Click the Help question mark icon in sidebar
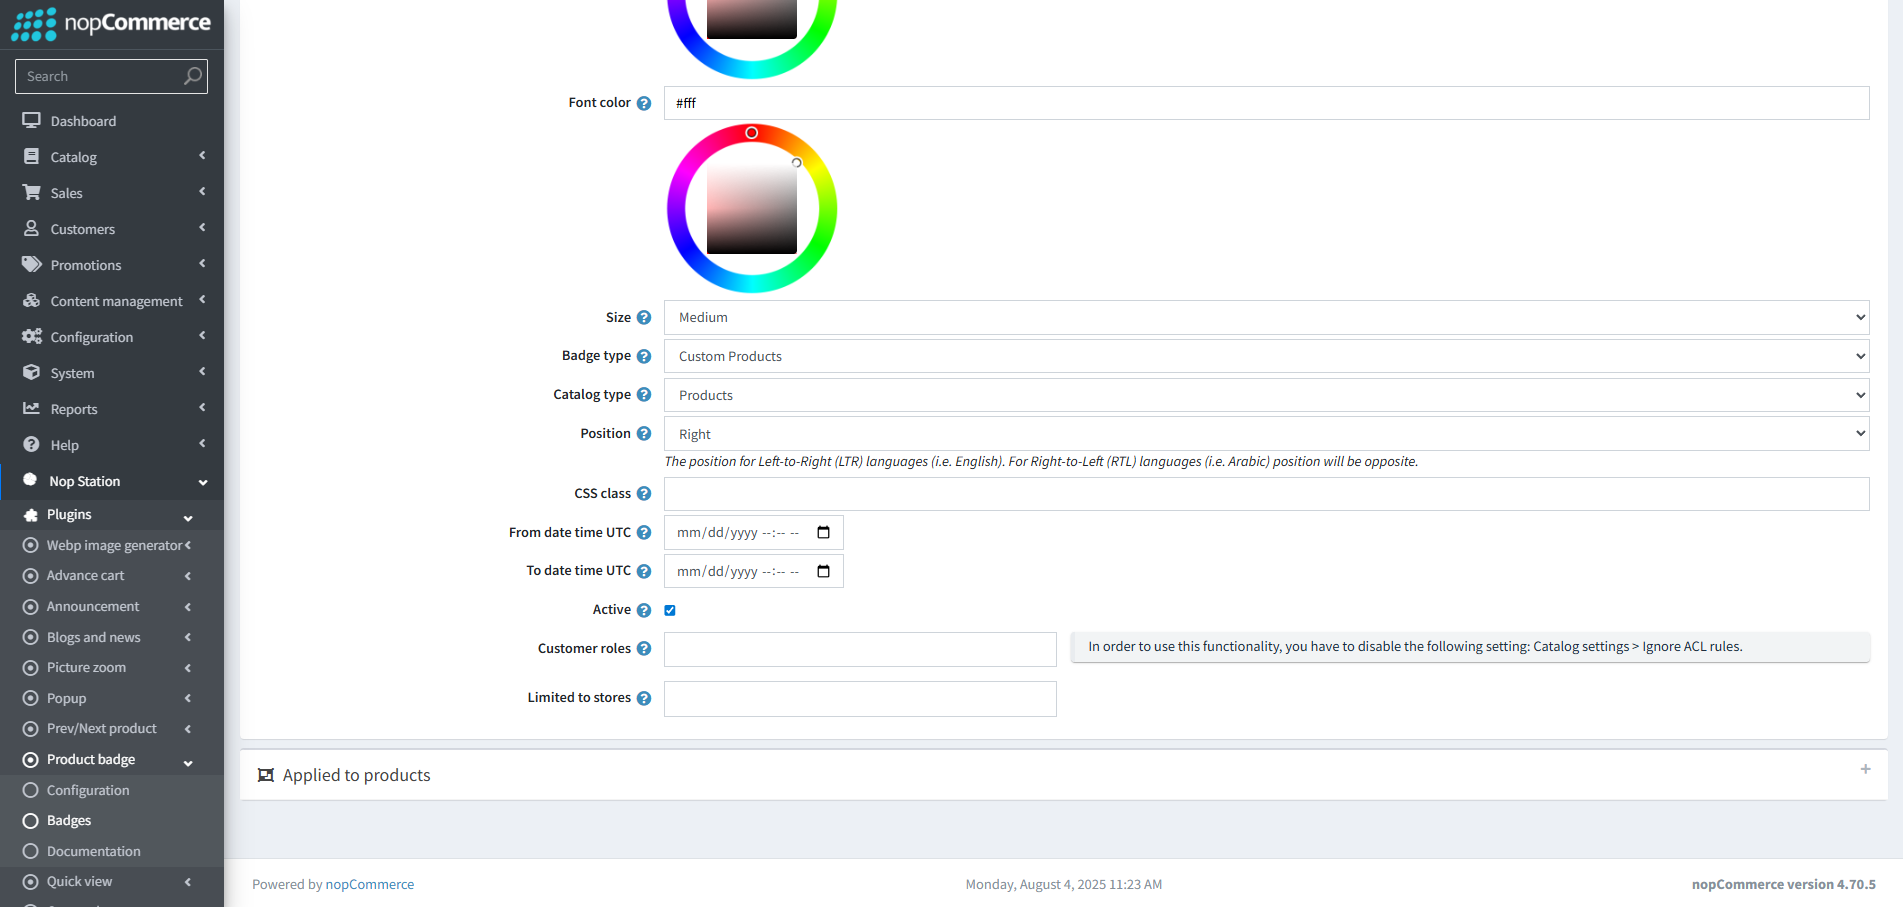The height and width of the screenshot is (907, 1903). (x=32, y=444)
